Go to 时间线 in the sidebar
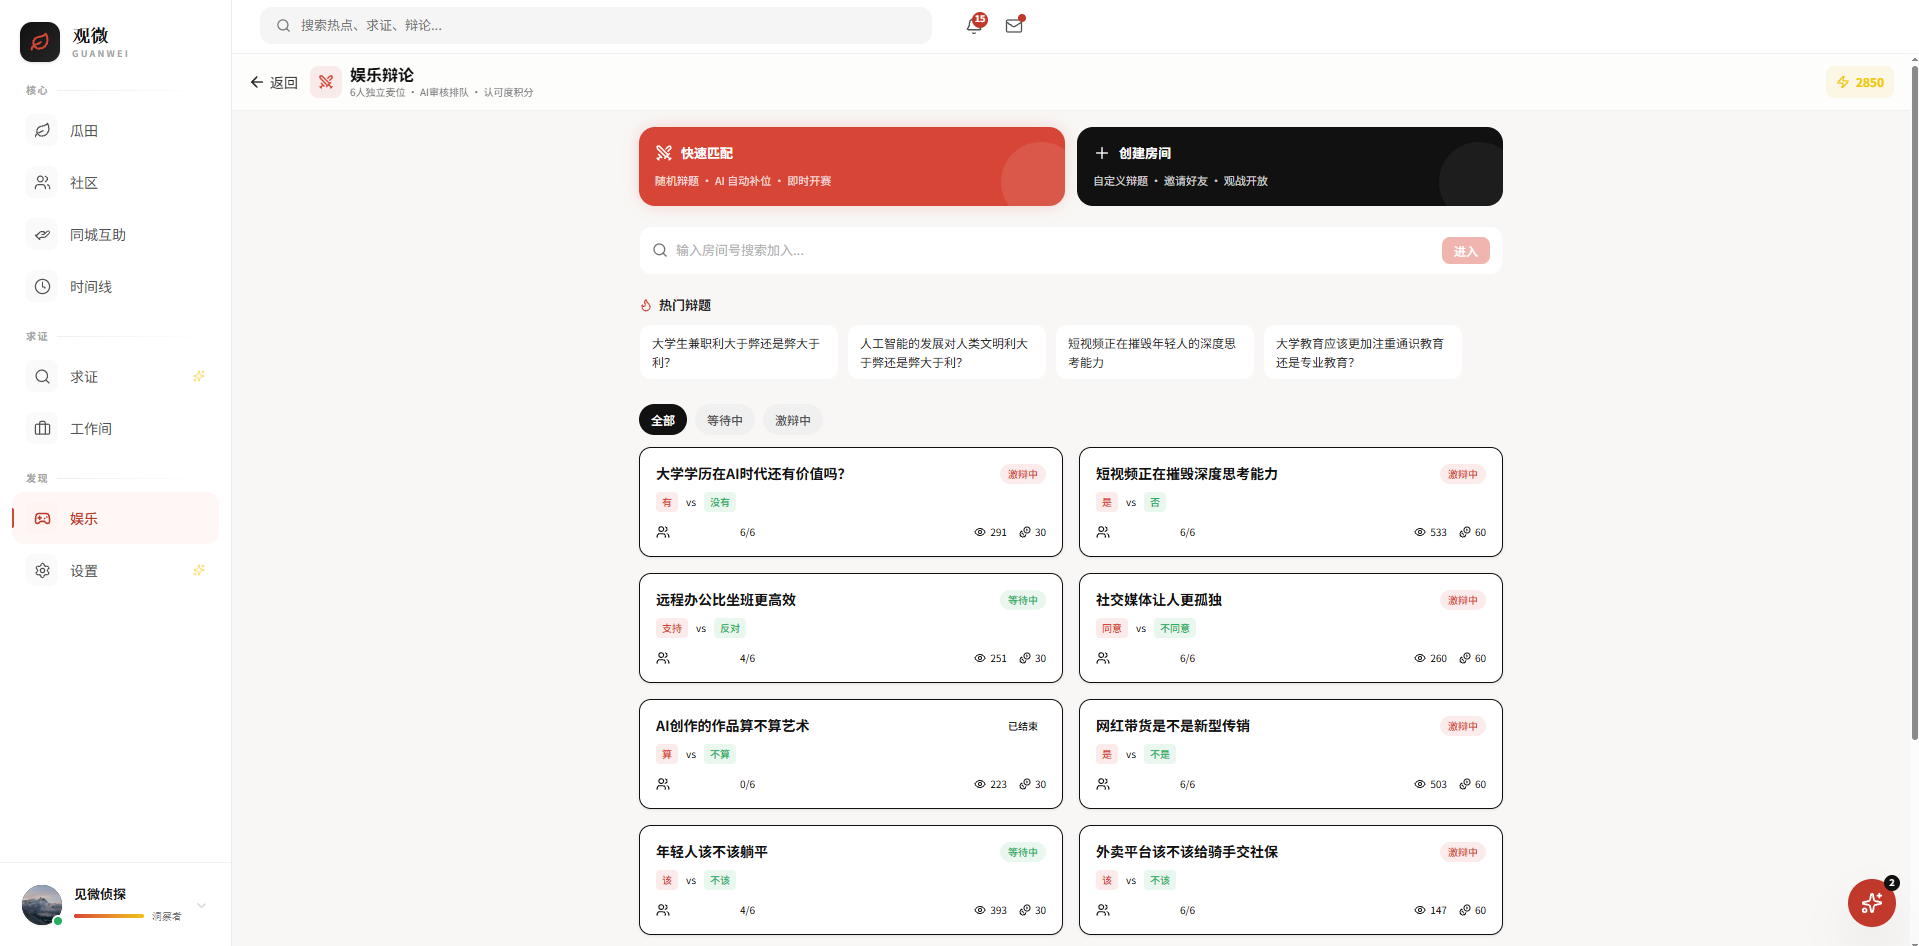 click(x=115, y=287)
